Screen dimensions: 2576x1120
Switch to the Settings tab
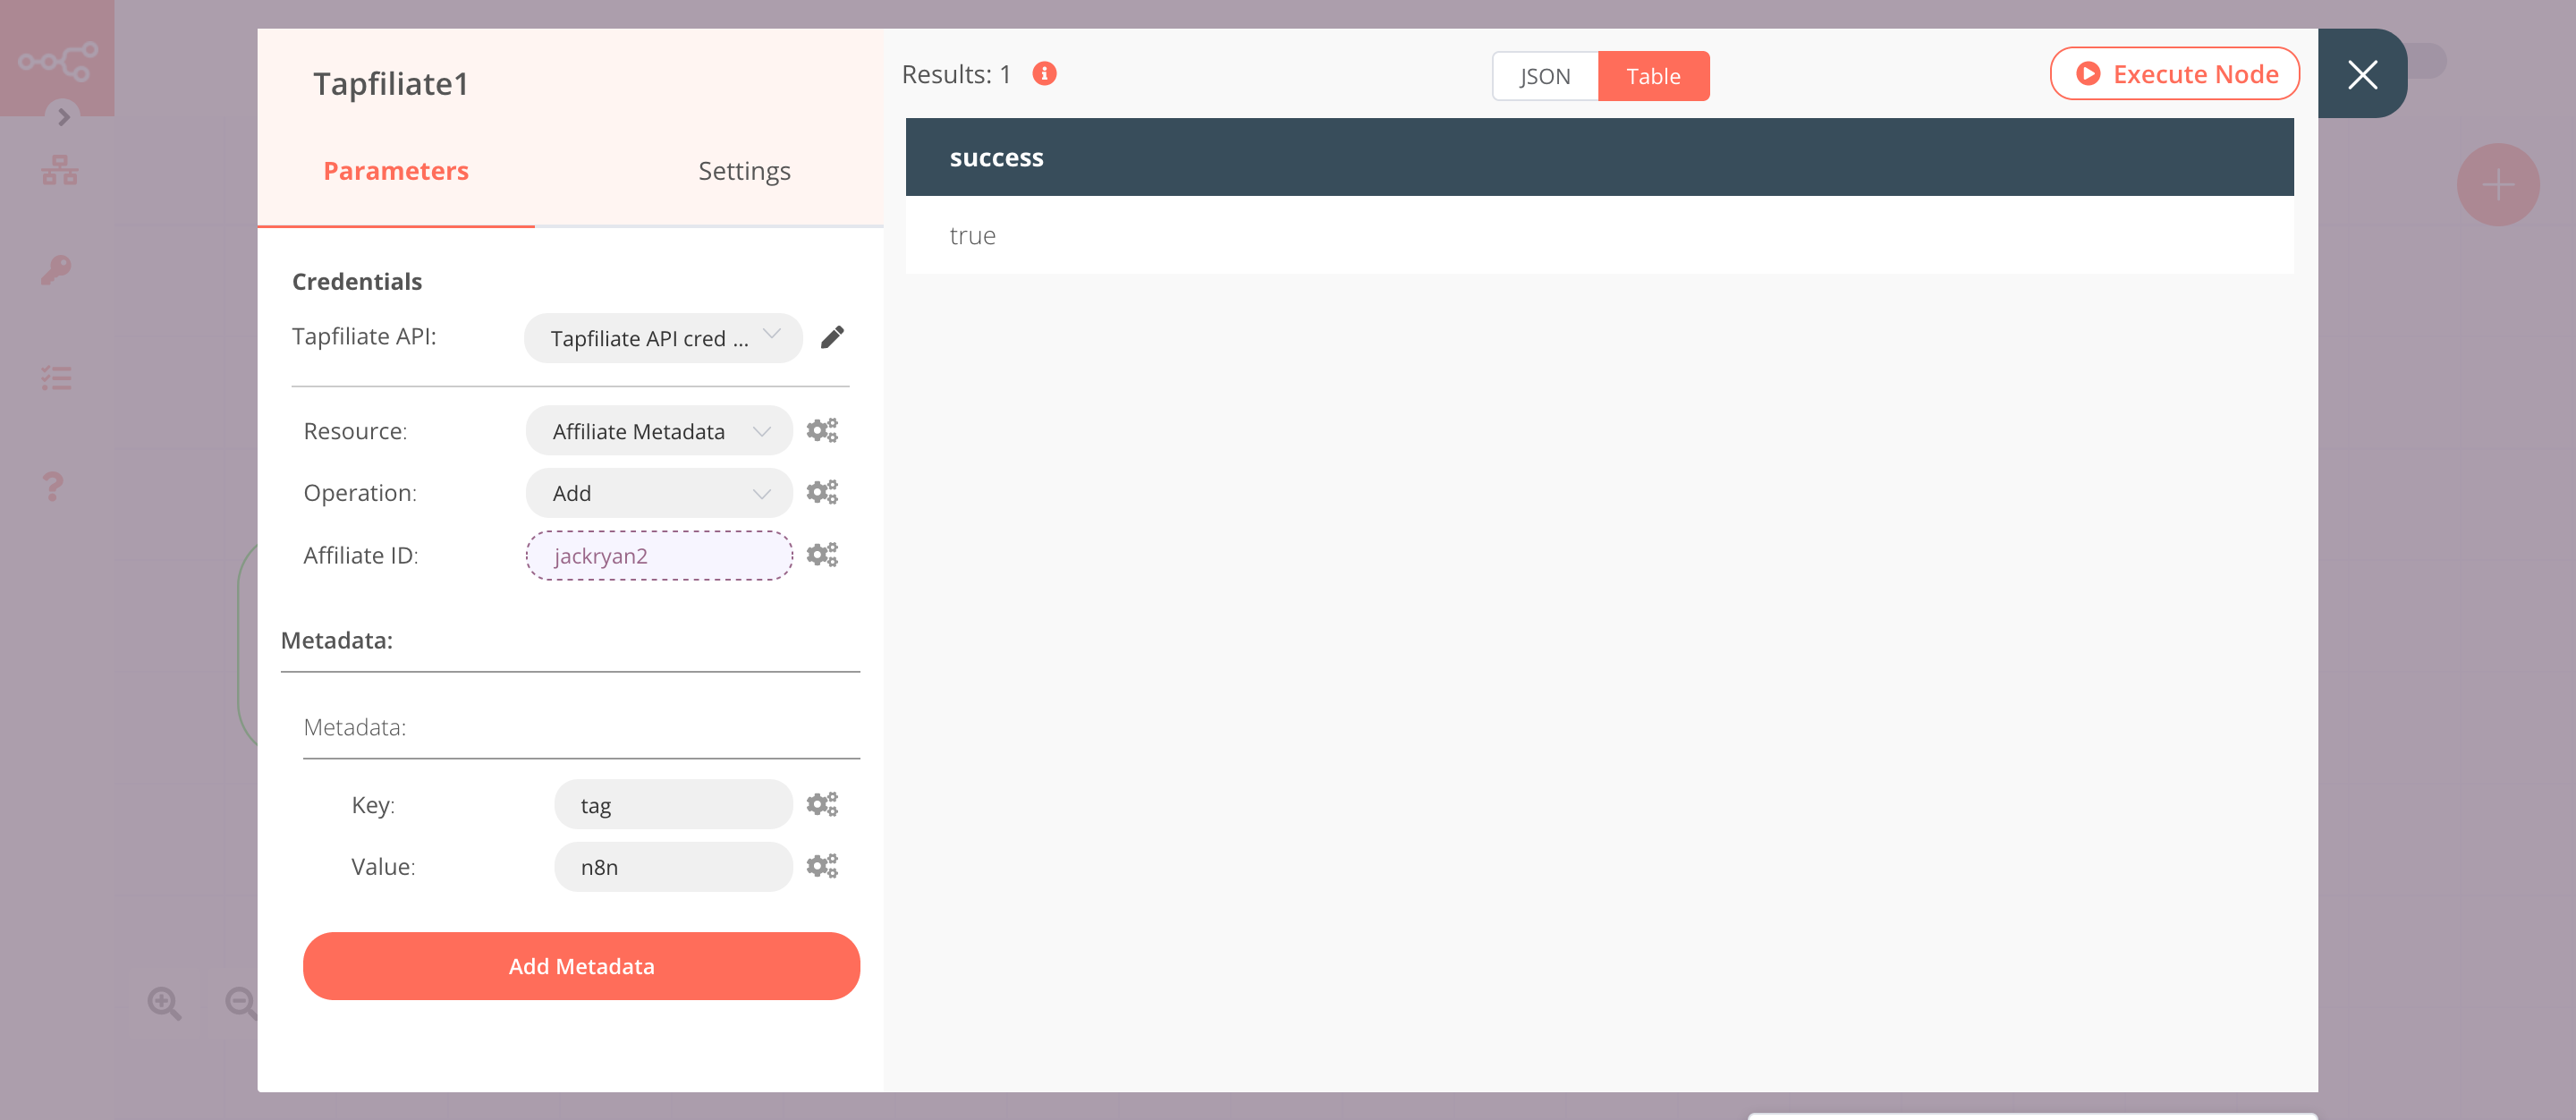coord(742,169)
